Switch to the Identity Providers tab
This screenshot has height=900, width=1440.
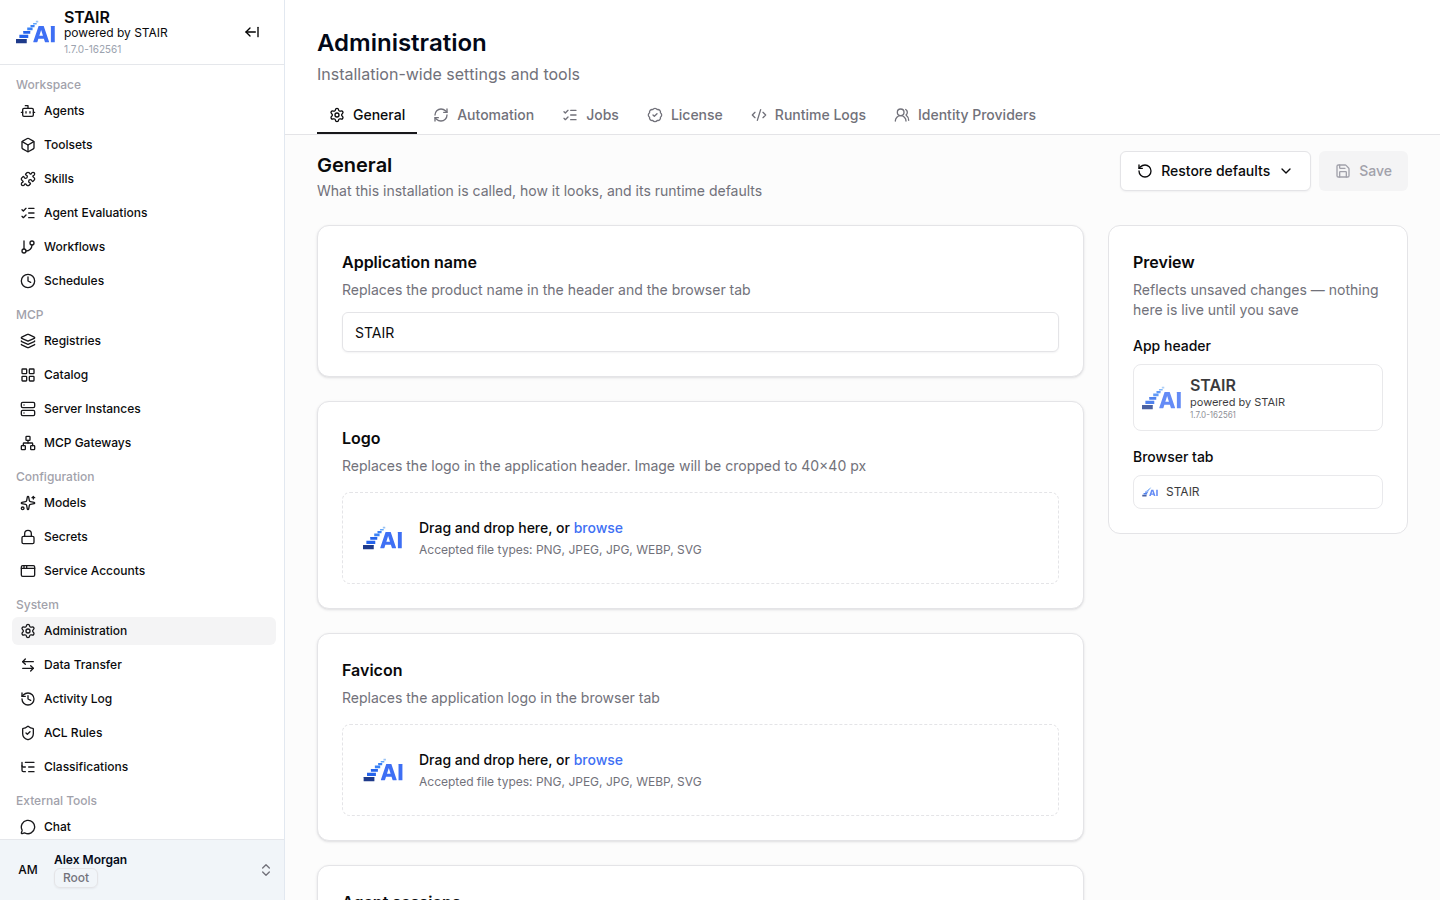965,115
